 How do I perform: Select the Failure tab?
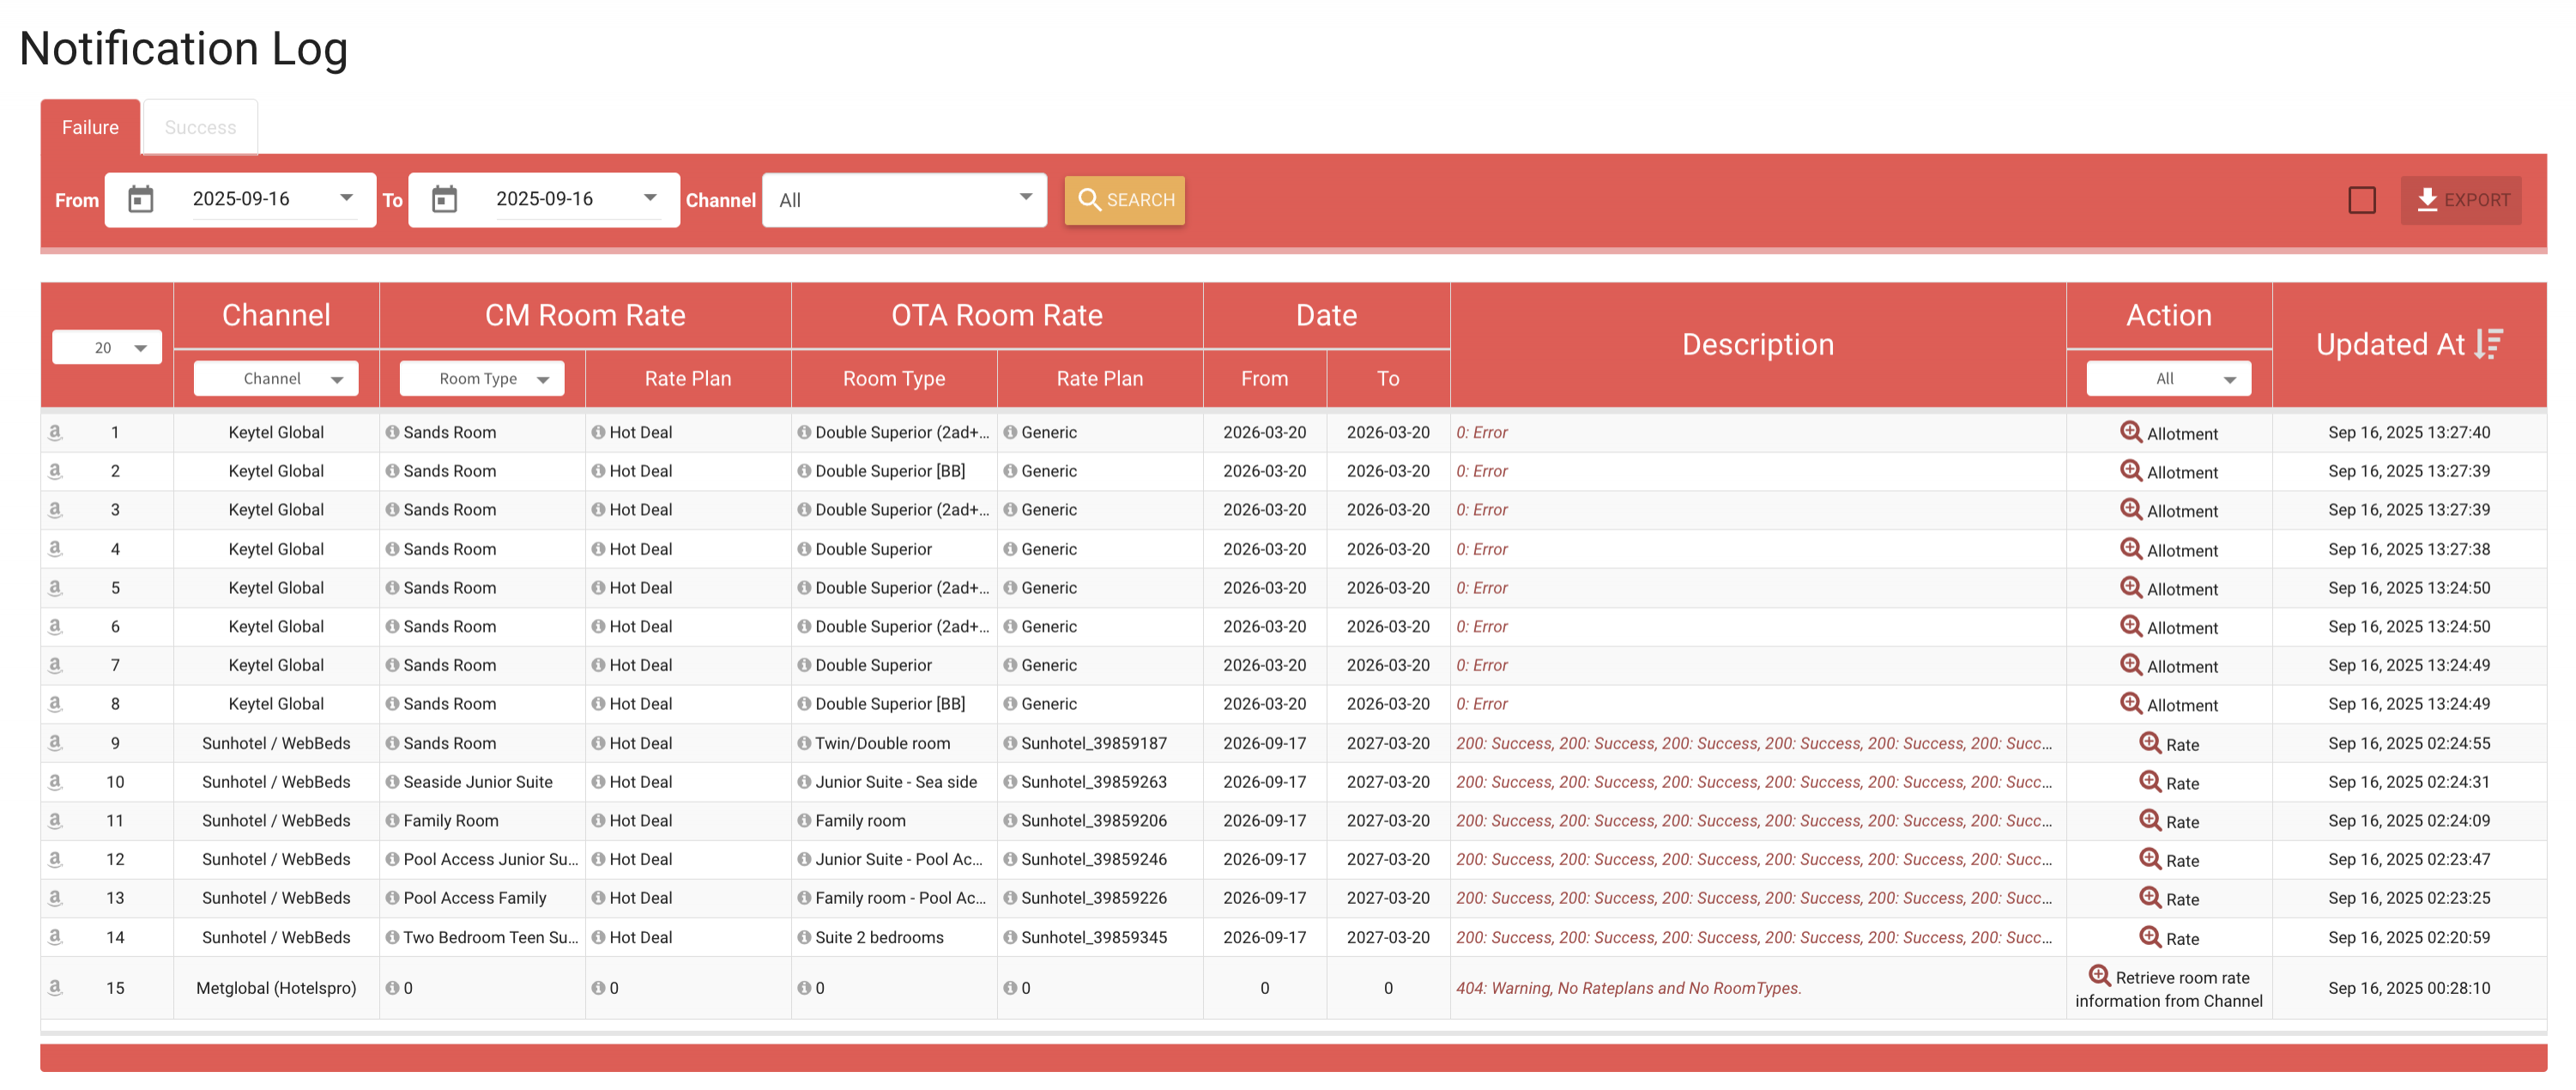coord(90,127)
